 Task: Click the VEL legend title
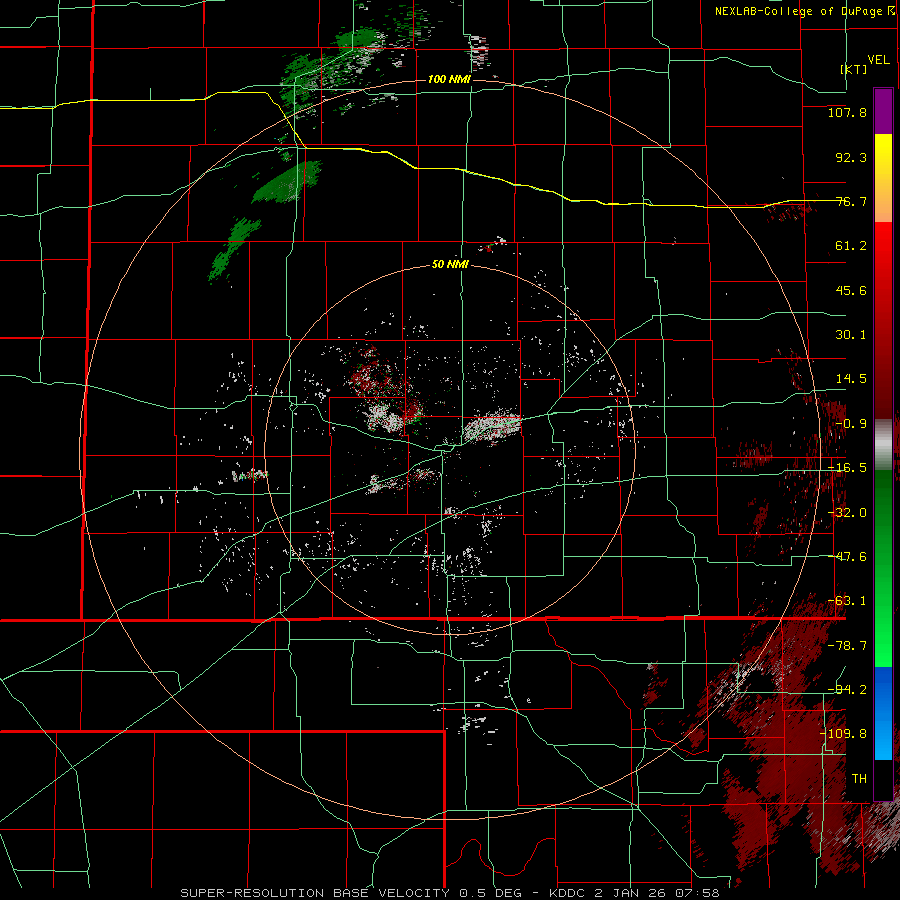click(878, 60)
